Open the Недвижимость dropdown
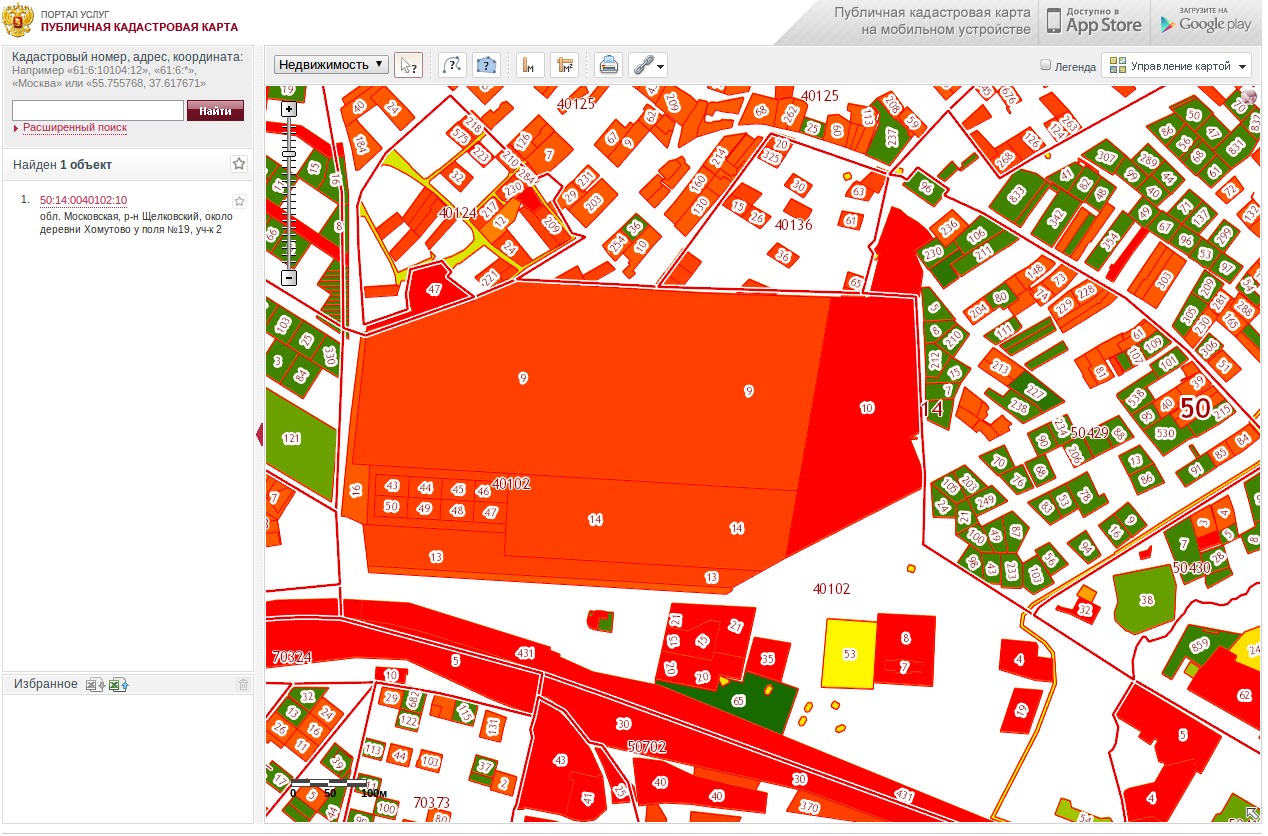Screen dimensions: 1268x836 [332, 65]
